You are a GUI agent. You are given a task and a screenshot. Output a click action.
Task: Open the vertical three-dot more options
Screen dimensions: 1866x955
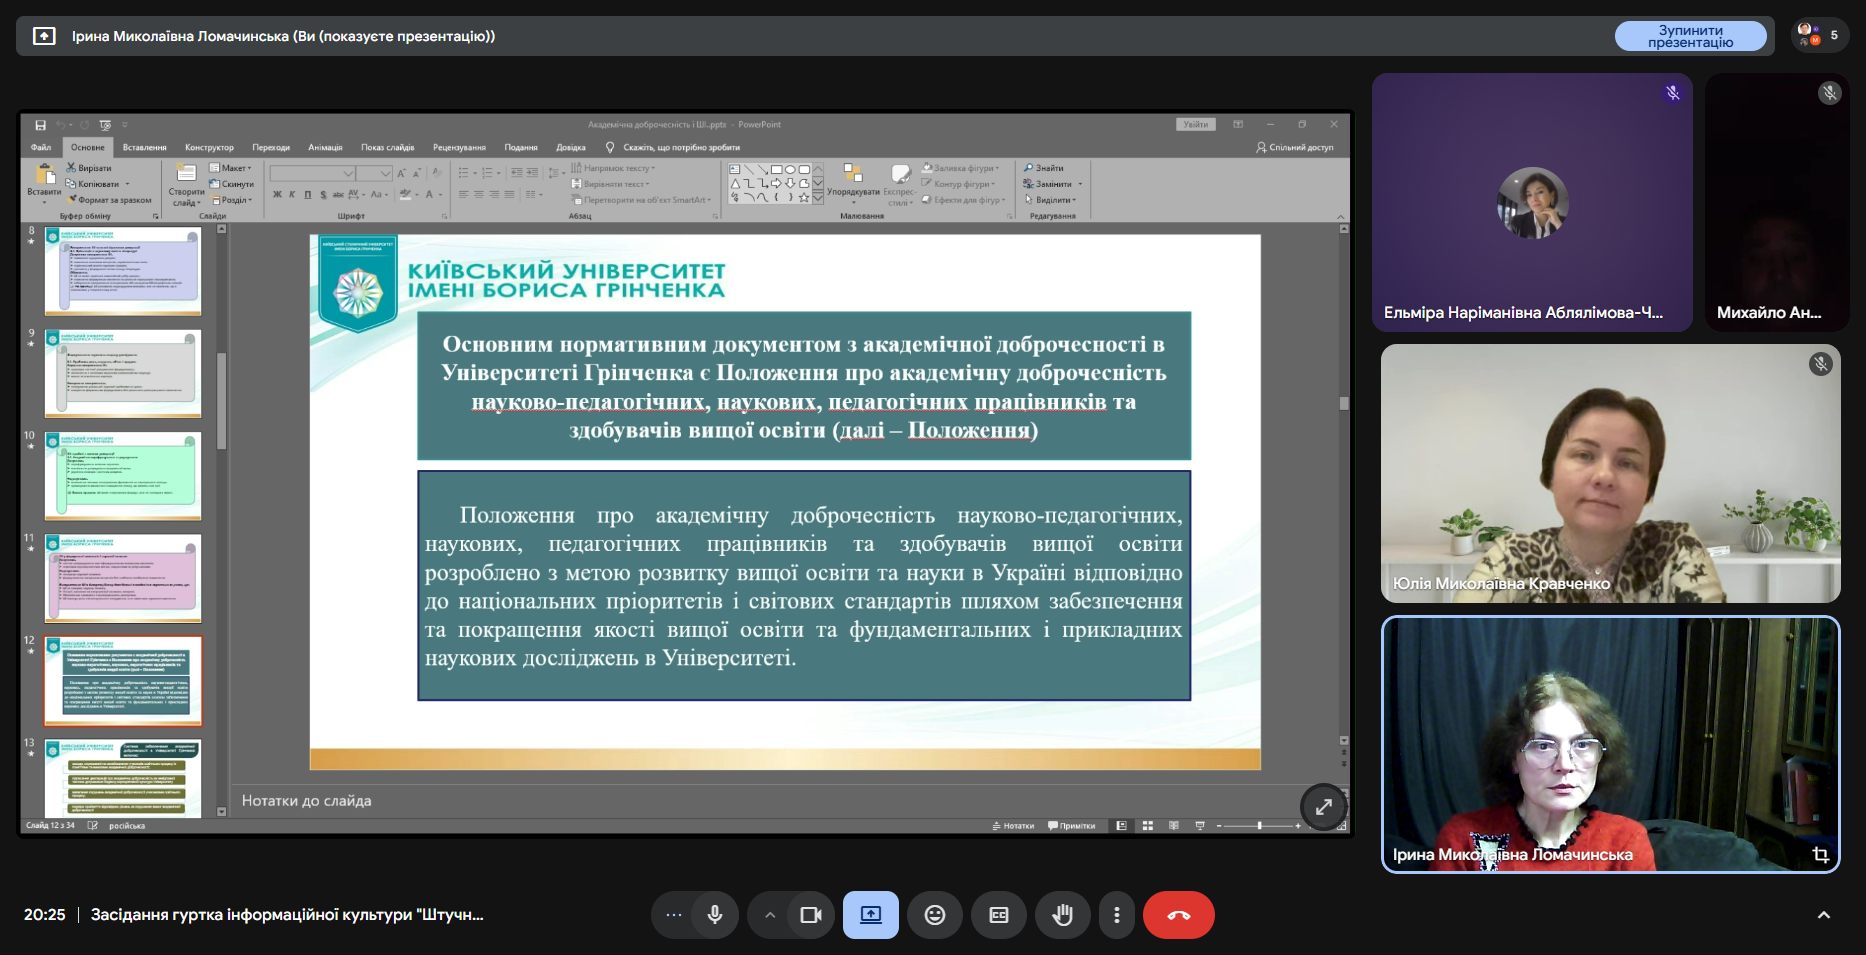click(1116, 915)
